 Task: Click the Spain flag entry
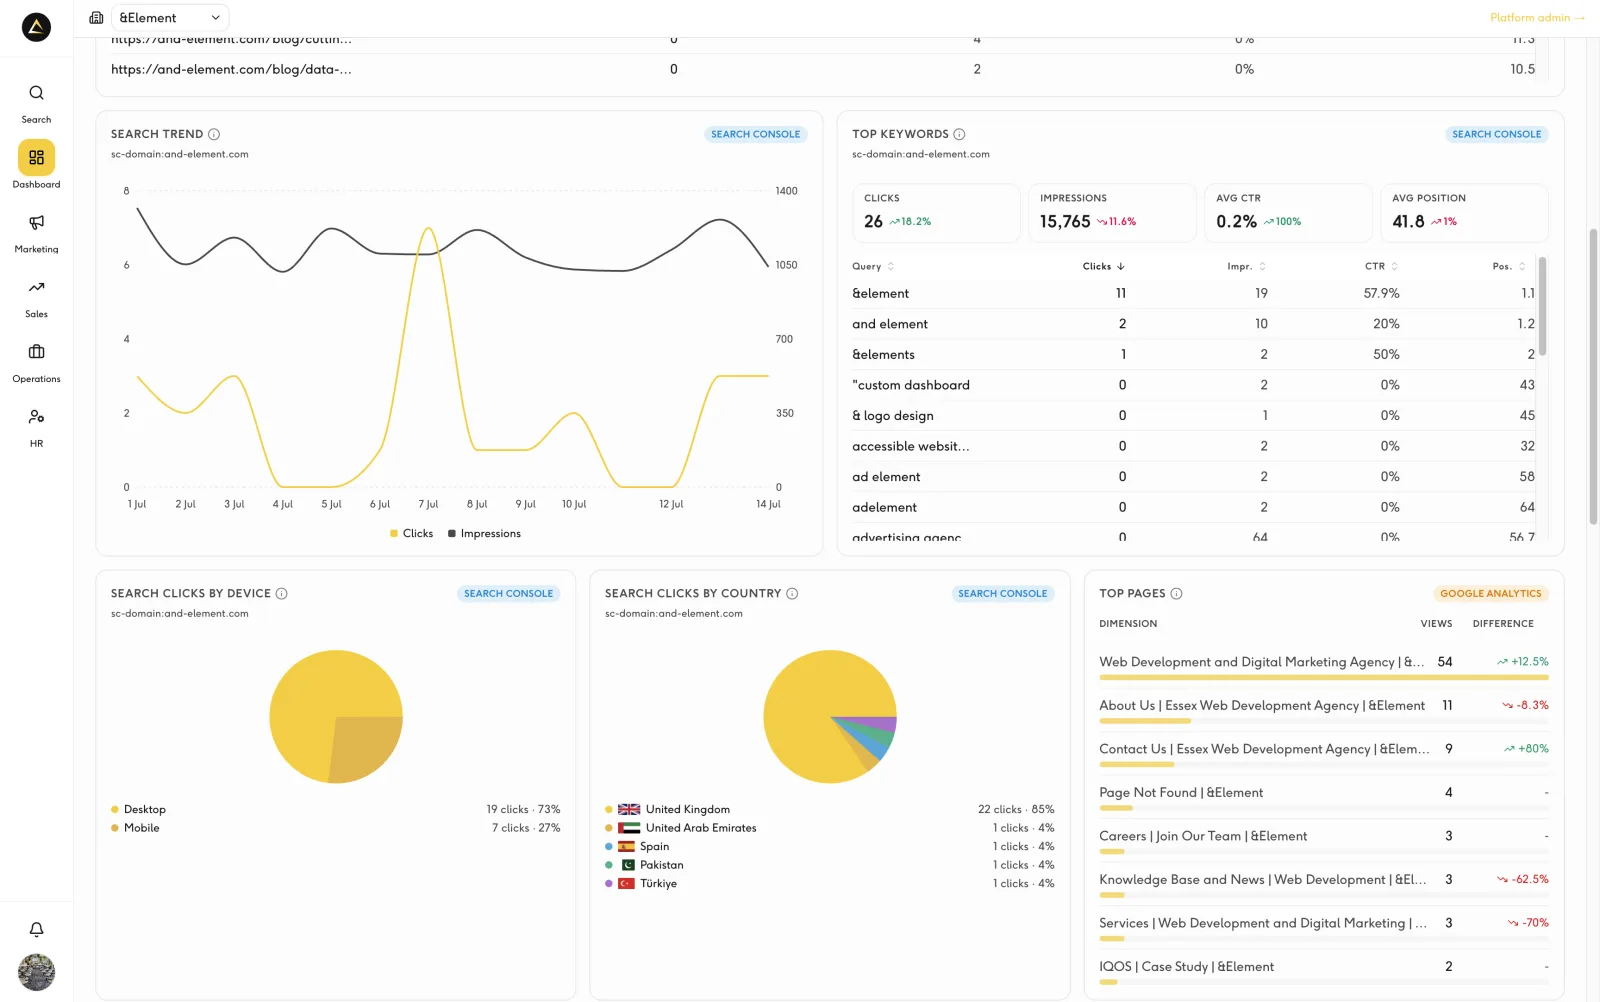point(830,846)
